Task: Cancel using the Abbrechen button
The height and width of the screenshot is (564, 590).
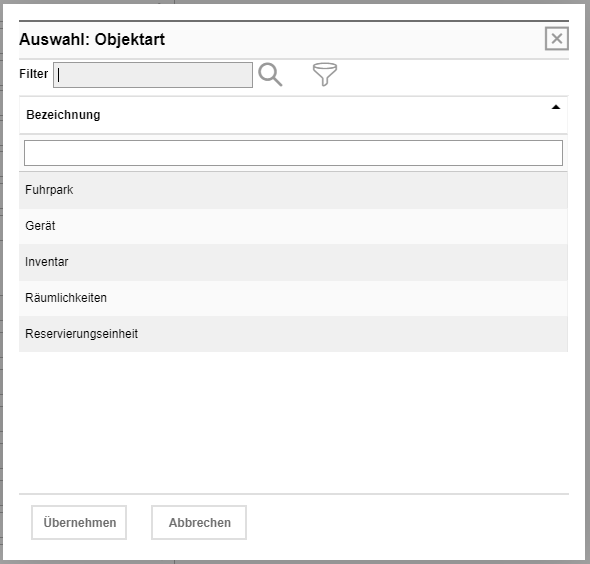Action: pos(199,523)
